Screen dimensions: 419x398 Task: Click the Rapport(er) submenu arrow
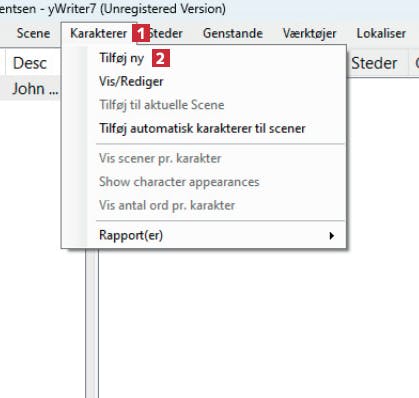pyautogui.click(x=331, y=236)
